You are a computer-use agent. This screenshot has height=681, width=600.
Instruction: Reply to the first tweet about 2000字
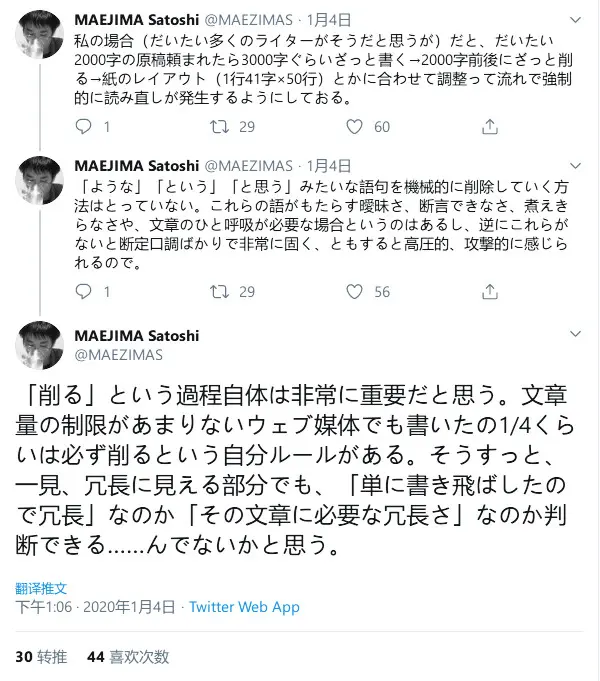(x=84, y=127)
